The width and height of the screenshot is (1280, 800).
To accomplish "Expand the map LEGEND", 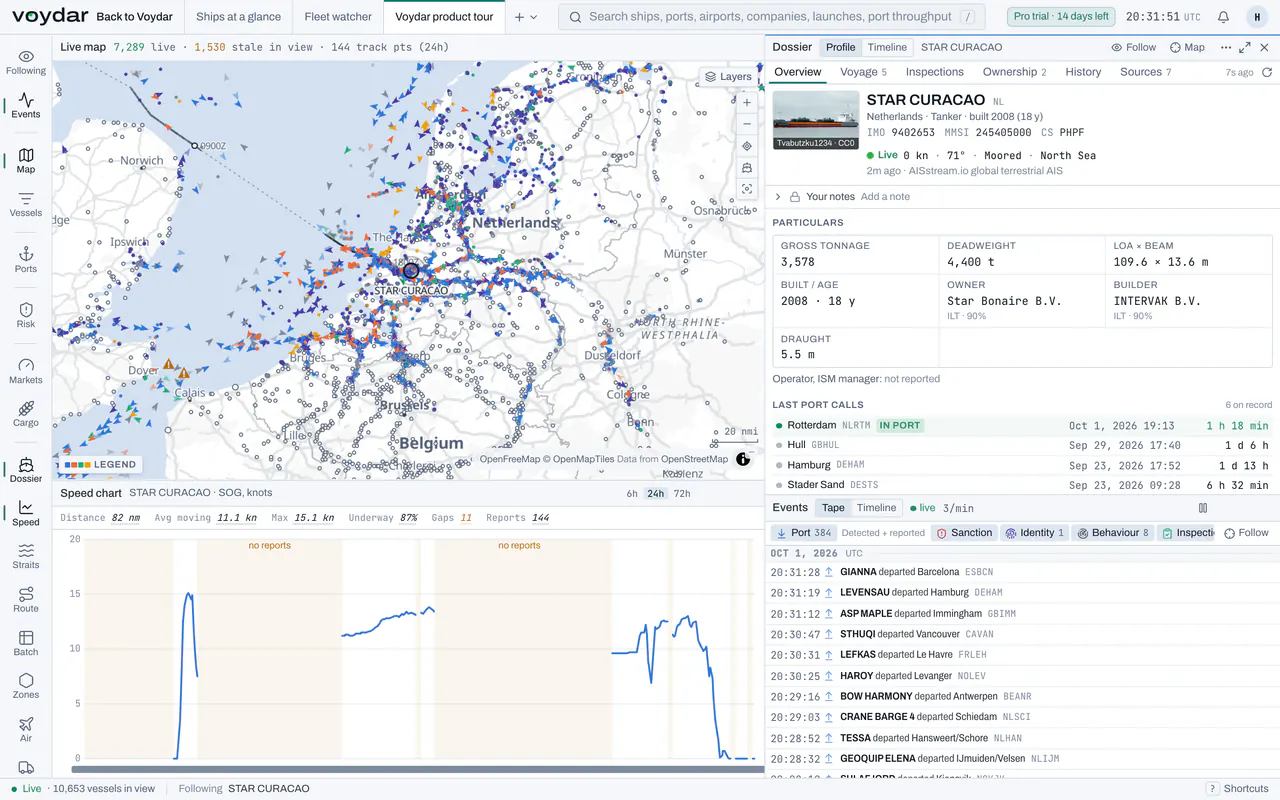I will (100, 465).
